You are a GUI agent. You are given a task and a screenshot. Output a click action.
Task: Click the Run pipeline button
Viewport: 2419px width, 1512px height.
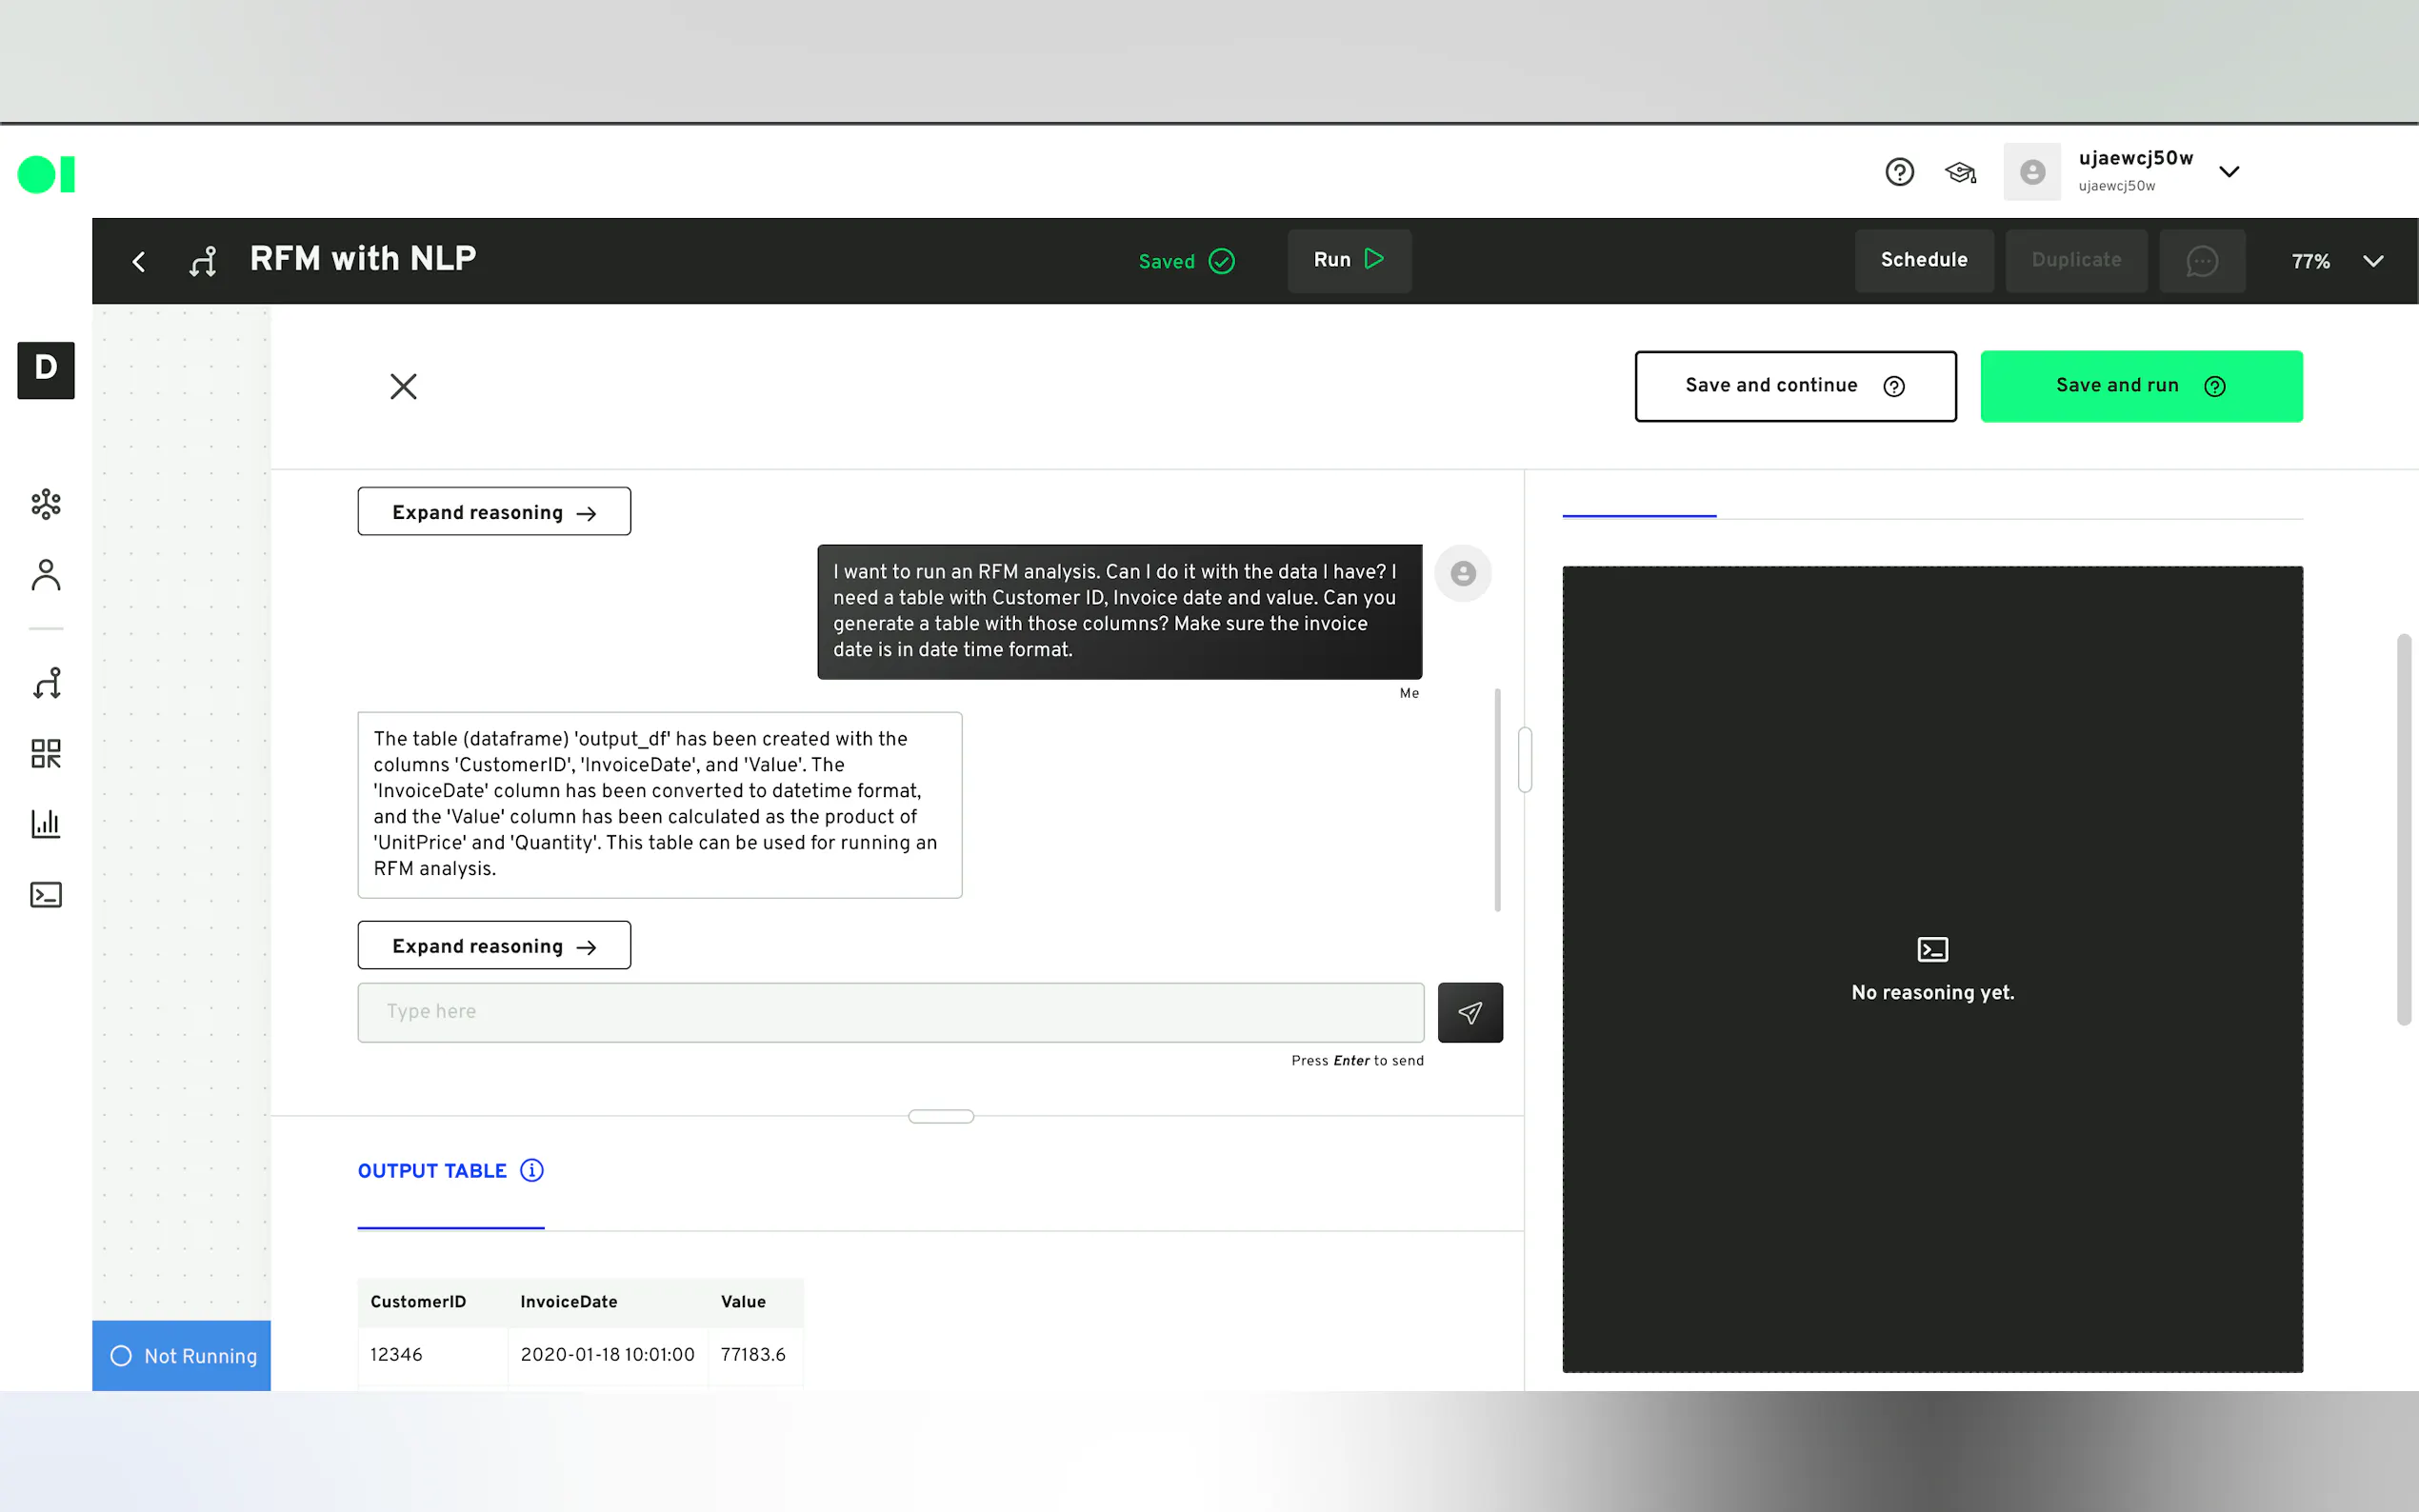tap(1348, 260)
